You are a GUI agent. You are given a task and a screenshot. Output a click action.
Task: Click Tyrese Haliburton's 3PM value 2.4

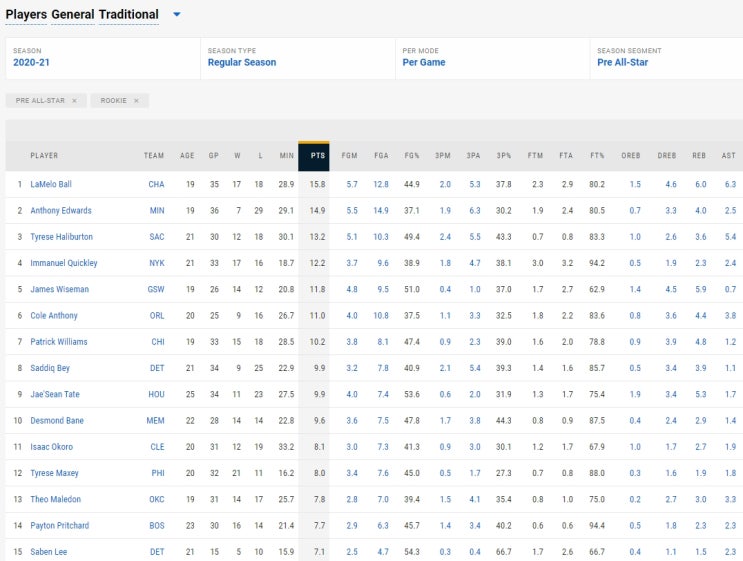(x=445, y=237)
